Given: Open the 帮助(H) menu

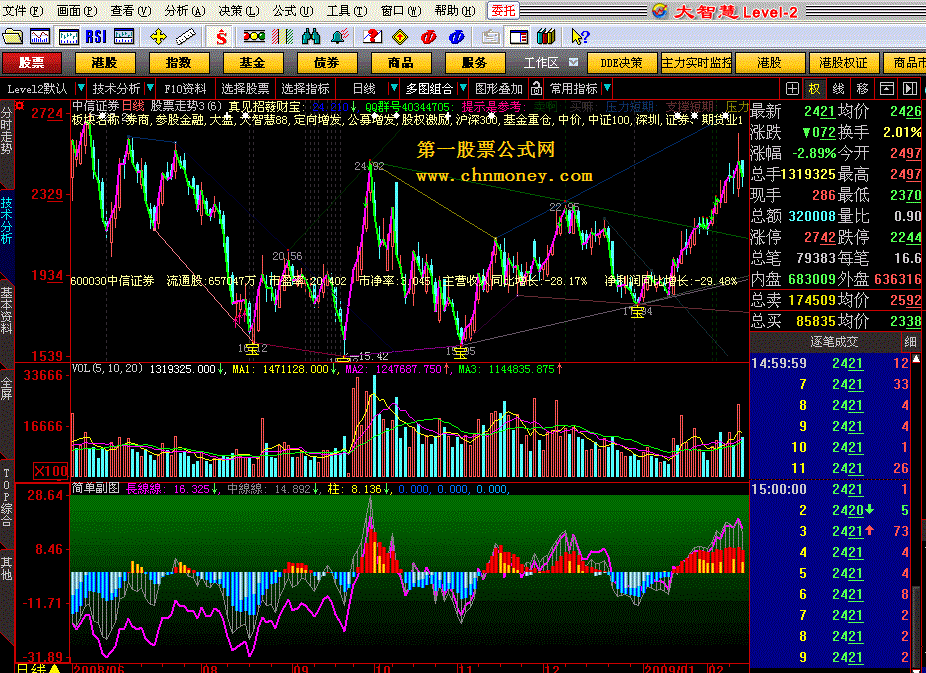Looking at the screenshot, I should (x=455, y=11).
